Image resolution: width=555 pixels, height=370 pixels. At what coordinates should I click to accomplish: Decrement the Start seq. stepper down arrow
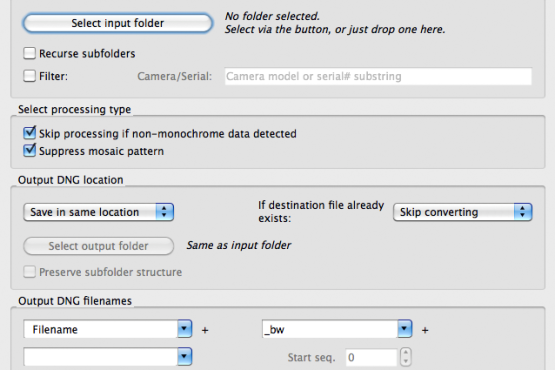coord(406,362)
